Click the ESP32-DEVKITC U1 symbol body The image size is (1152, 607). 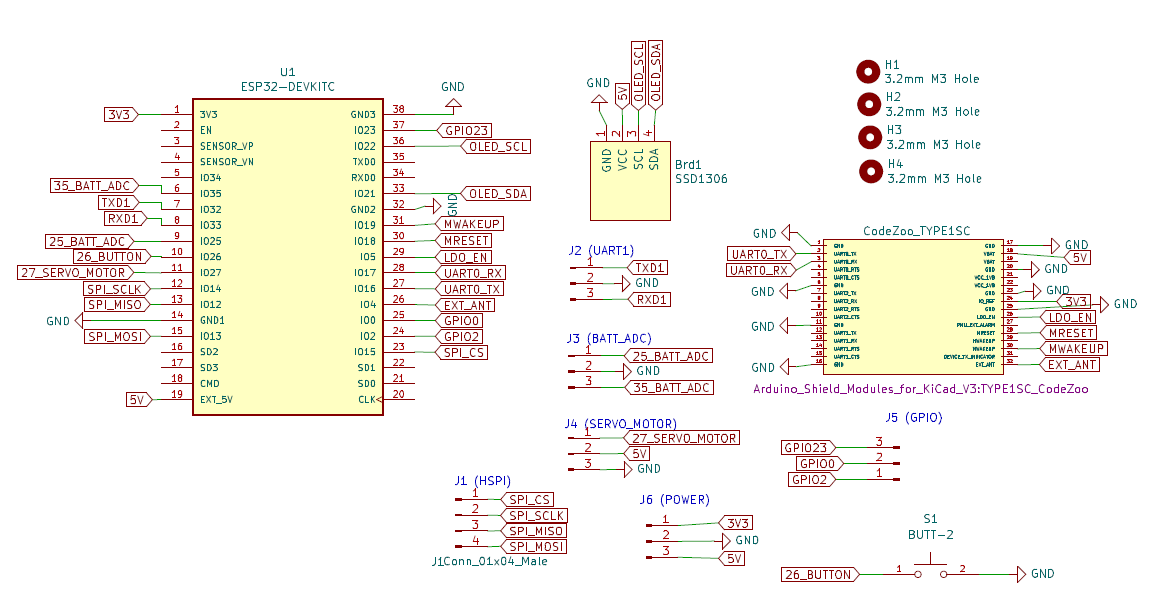(288, 257)
